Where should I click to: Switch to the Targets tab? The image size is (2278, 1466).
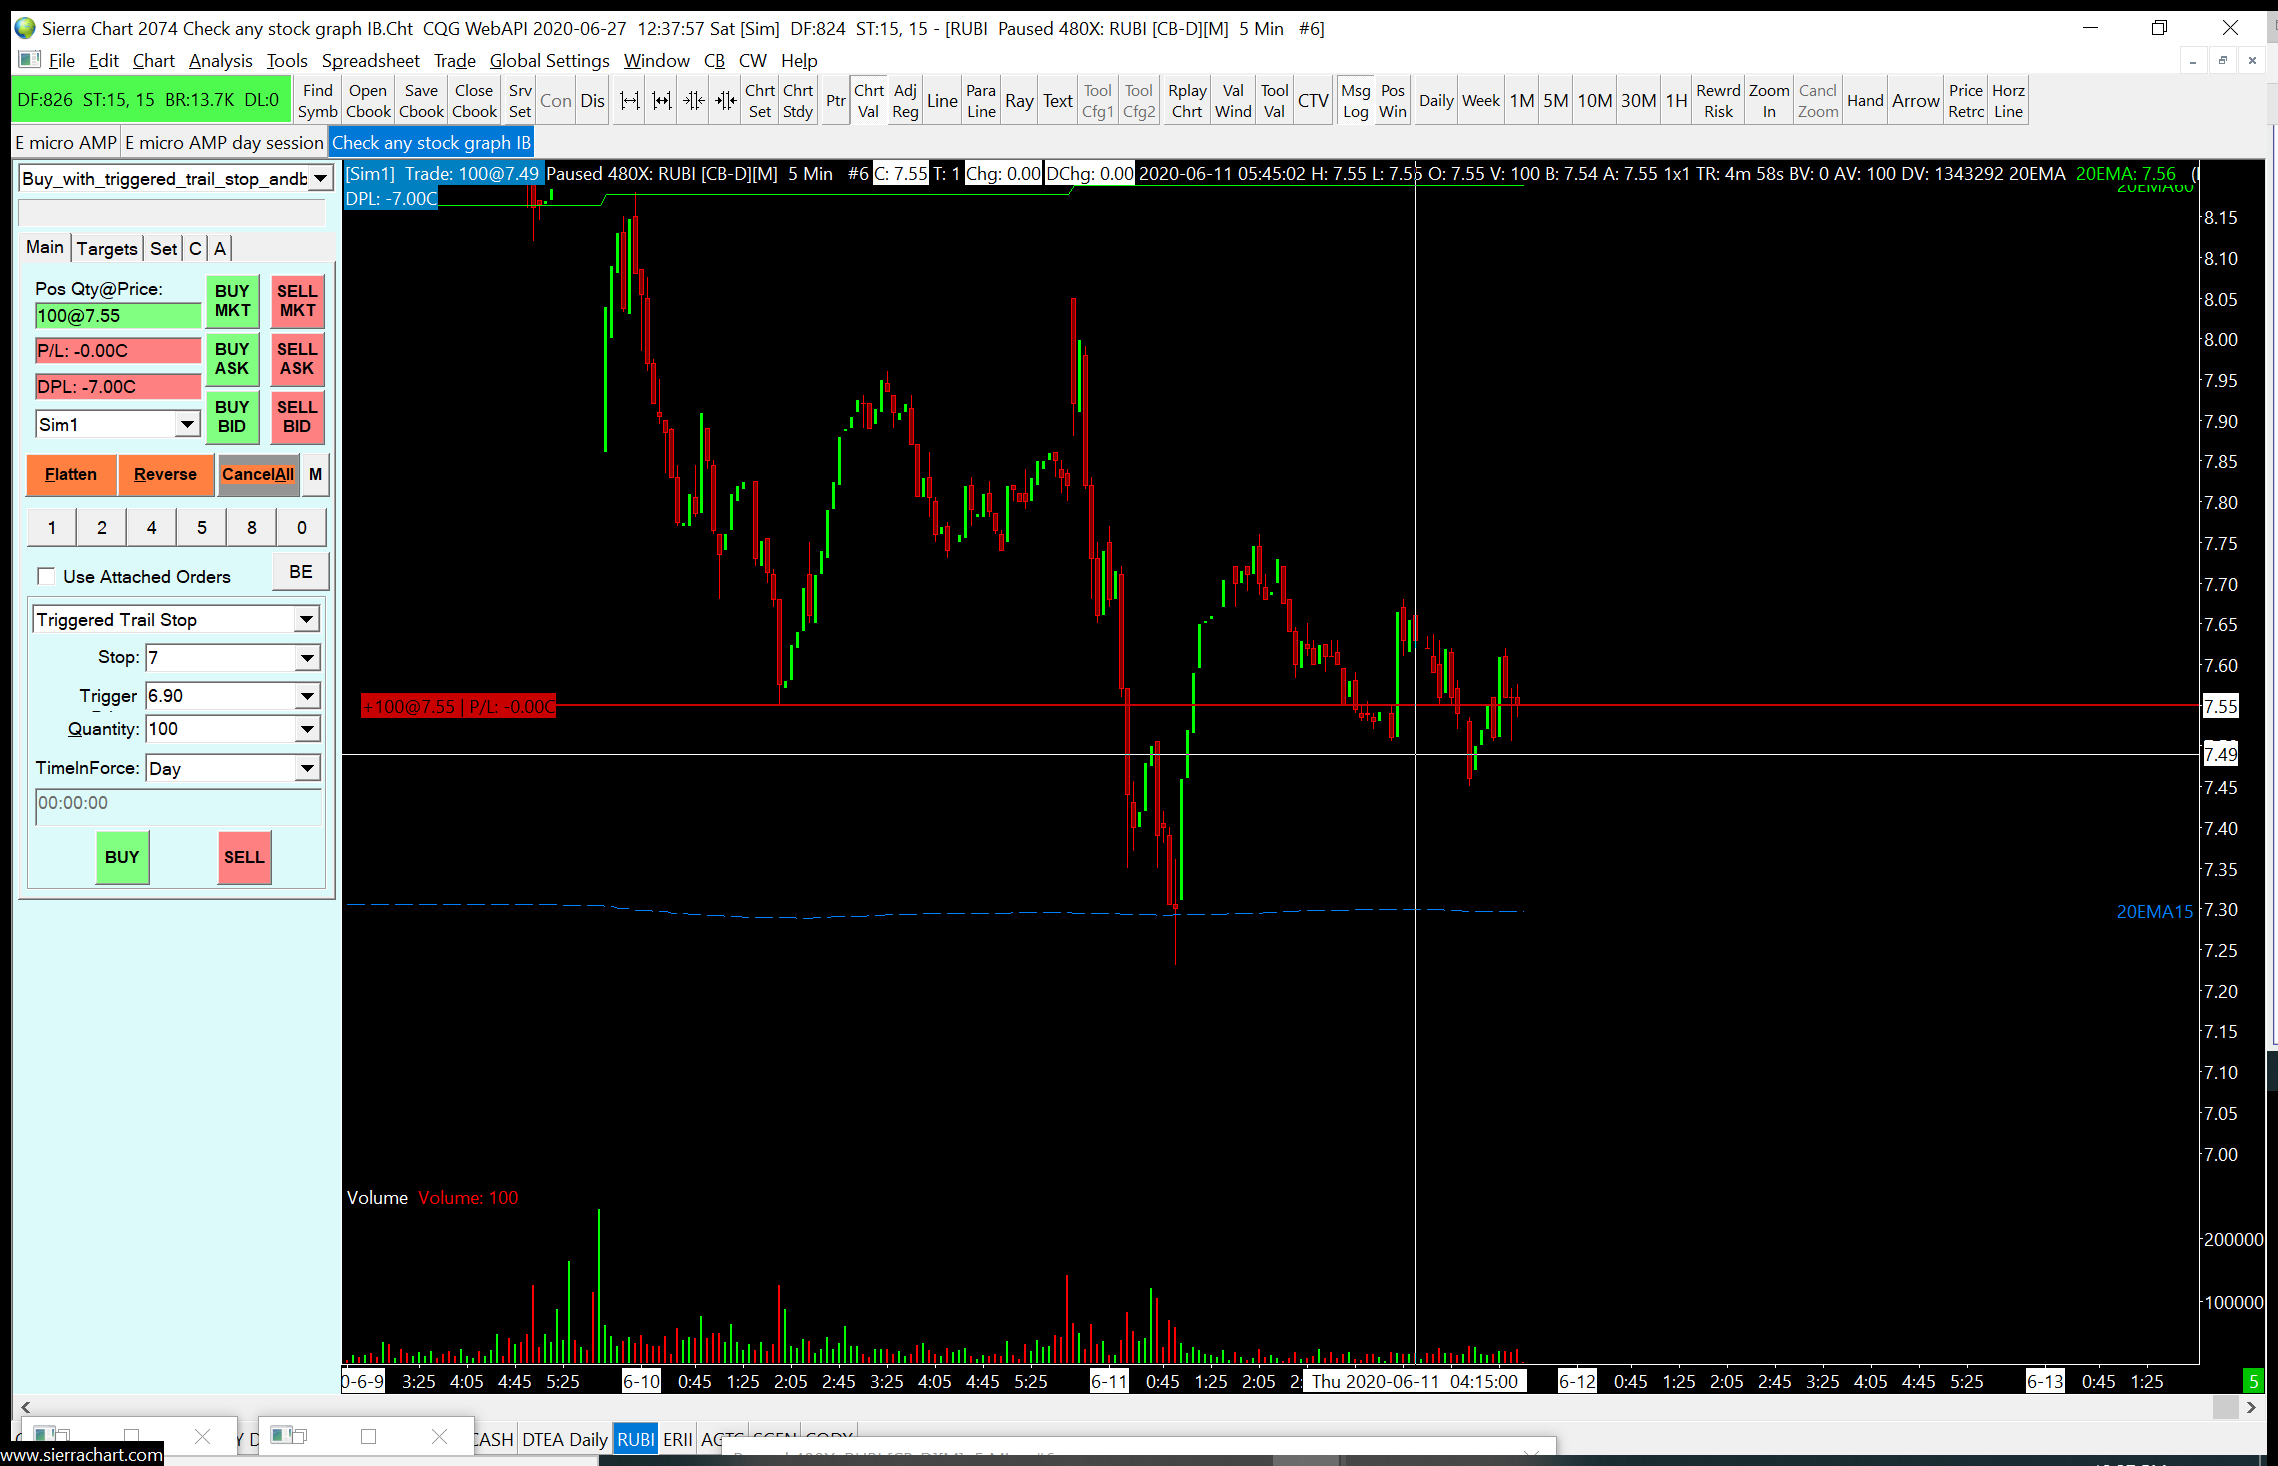pyautogui.click(x=107, y=248)
